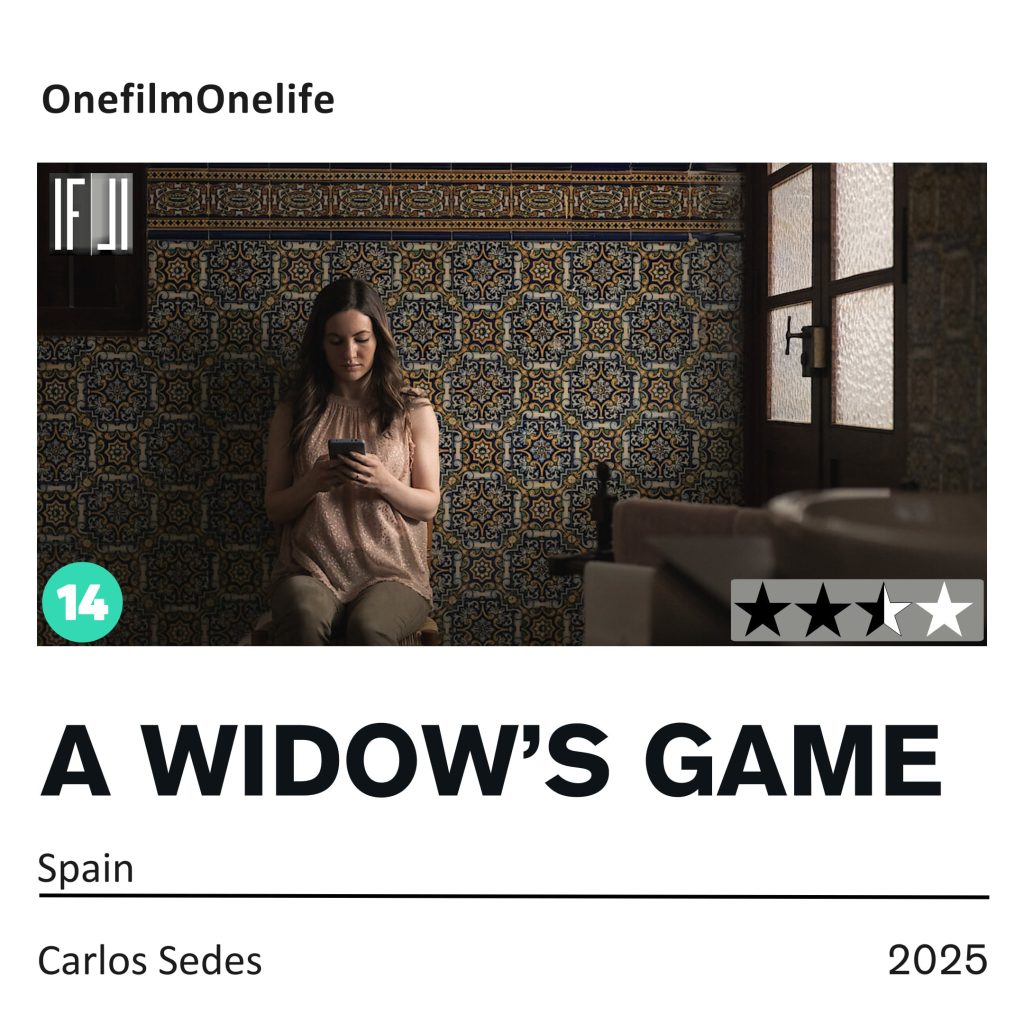Open the A WIDOW'S GAME title
Image resolution: width=1024 pixels, height=1024 pixels.
coord(491,761)
